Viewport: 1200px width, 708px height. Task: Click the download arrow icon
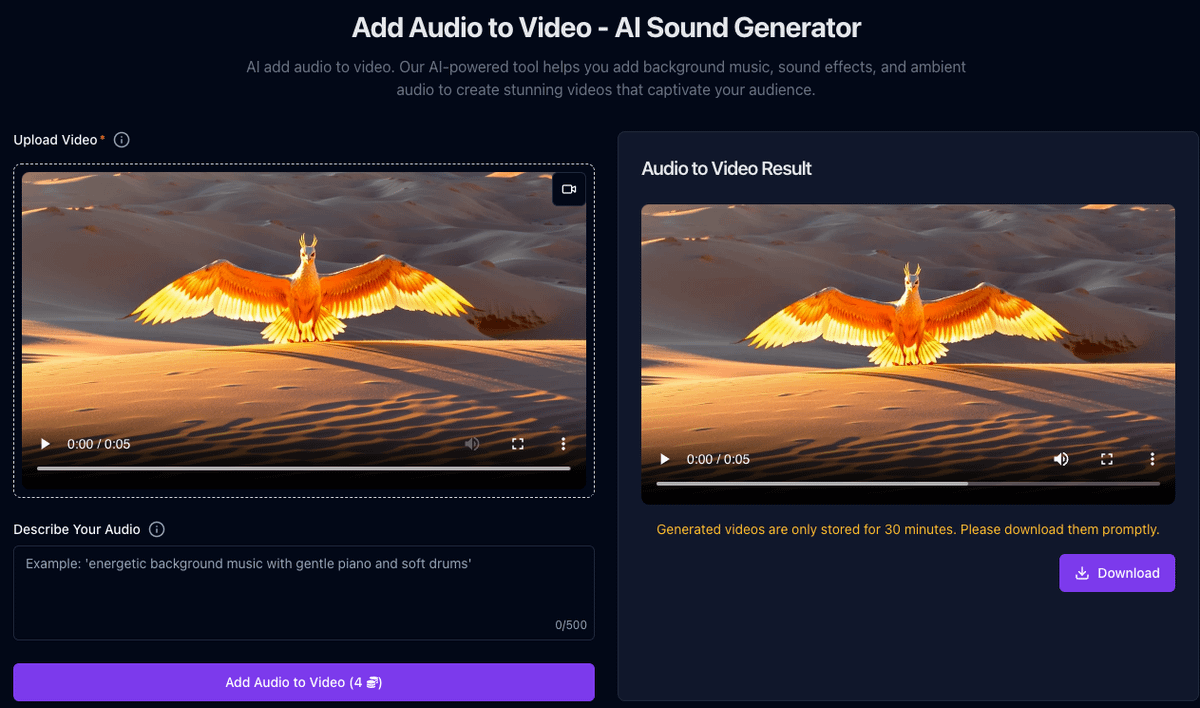(x=1082, y=573)
